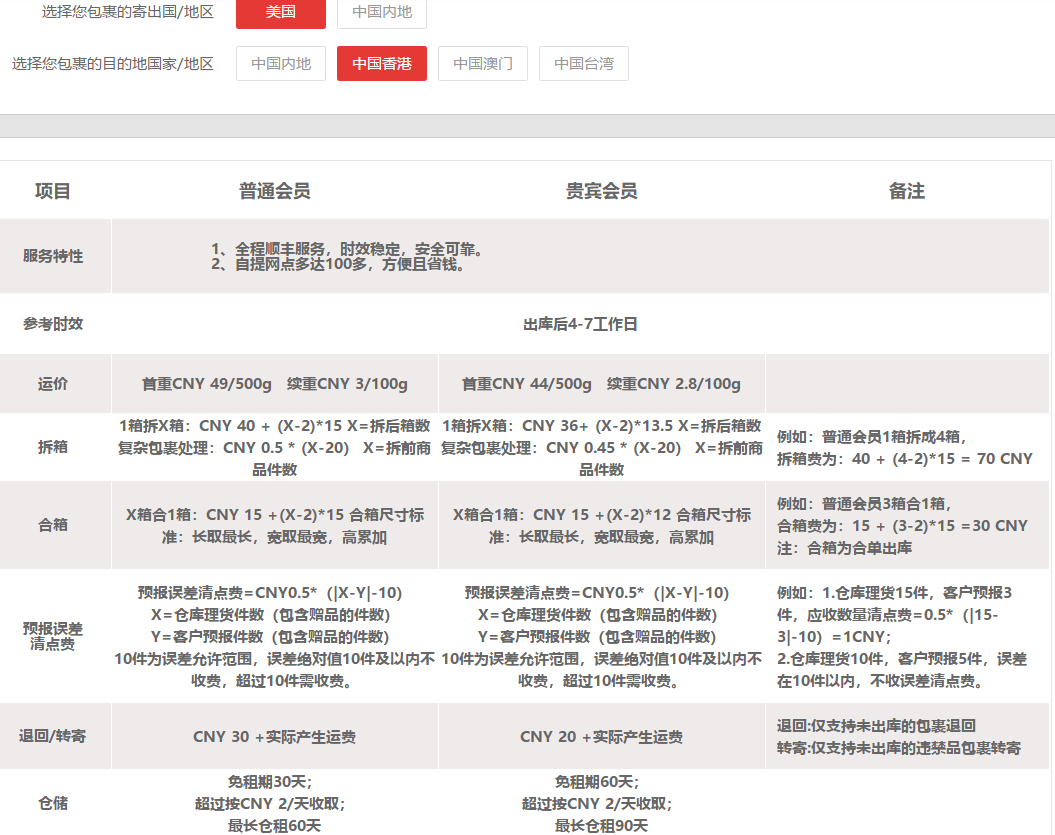Click the 备注 column header
This screenshot has height=835, width=1055.
(x=907, y=191)
